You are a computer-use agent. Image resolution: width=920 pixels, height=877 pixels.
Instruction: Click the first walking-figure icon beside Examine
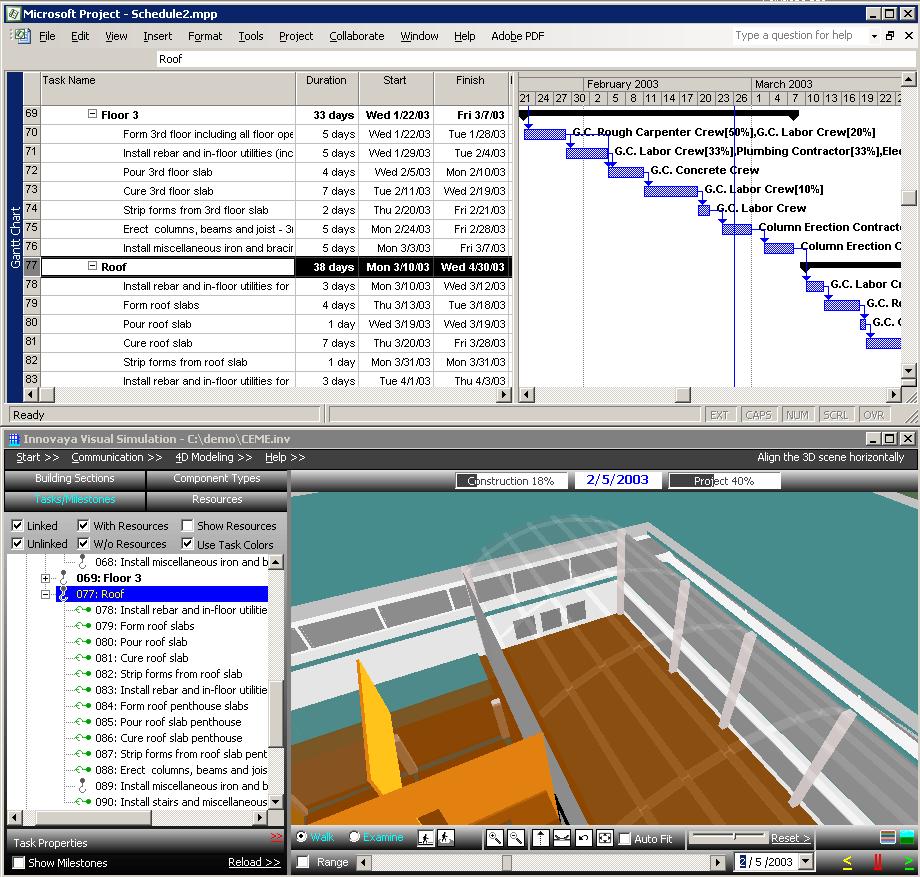(425, 838)
